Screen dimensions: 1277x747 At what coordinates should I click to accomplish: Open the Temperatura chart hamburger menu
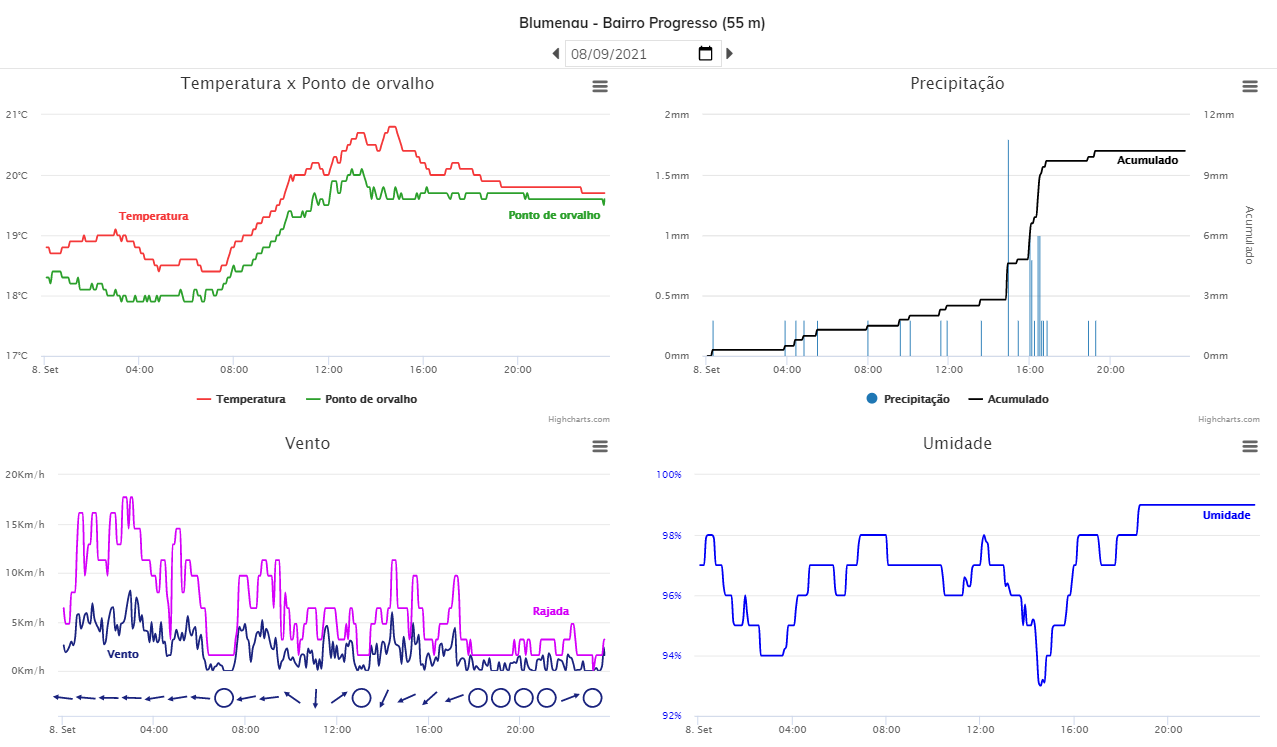(x=600, y=86)
